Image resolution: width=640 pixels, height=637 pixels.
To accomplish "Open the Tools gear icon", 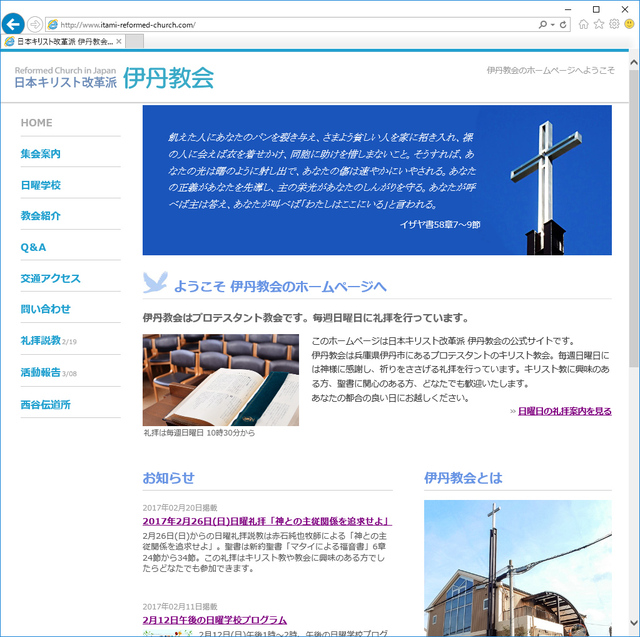I will coord(614,24).
